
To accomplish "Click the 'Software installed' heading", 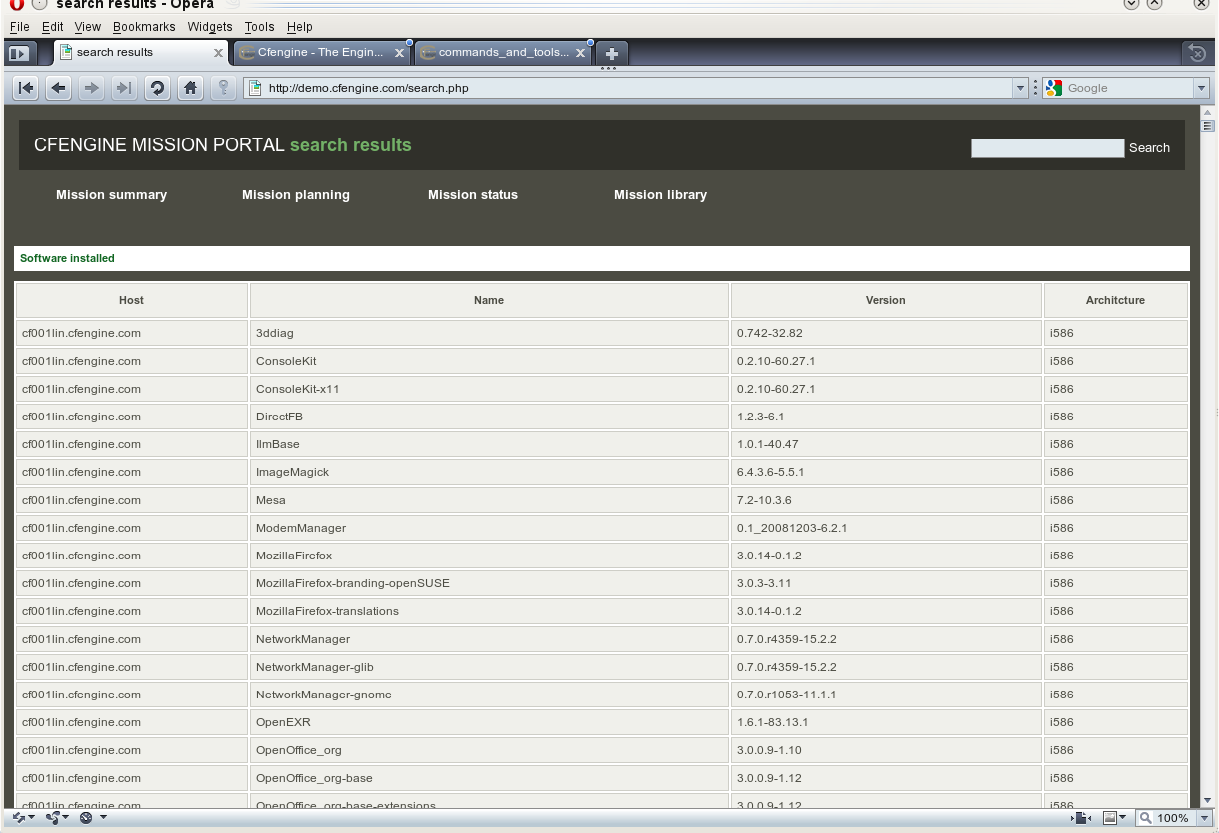I will point(67,258).
